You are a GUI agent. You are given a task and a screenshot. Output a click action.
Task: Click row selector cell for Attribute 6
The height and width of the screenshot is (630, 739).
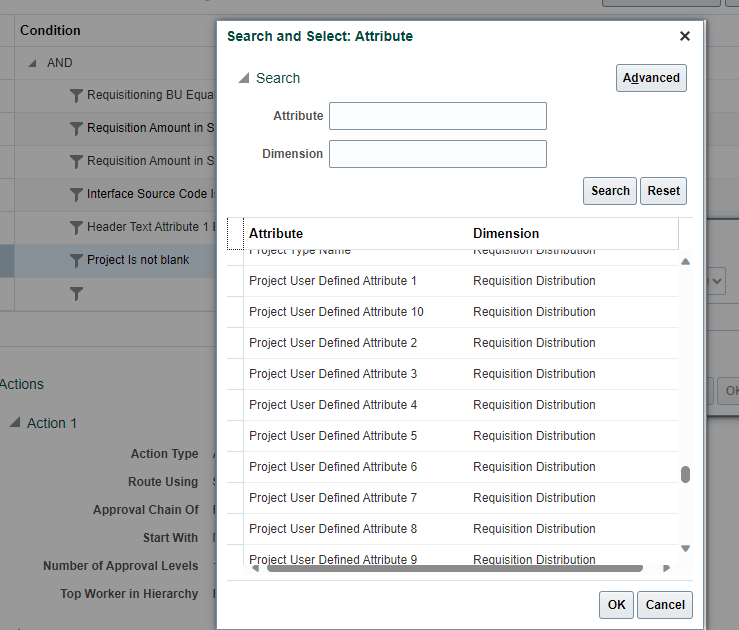pos(235,467)
